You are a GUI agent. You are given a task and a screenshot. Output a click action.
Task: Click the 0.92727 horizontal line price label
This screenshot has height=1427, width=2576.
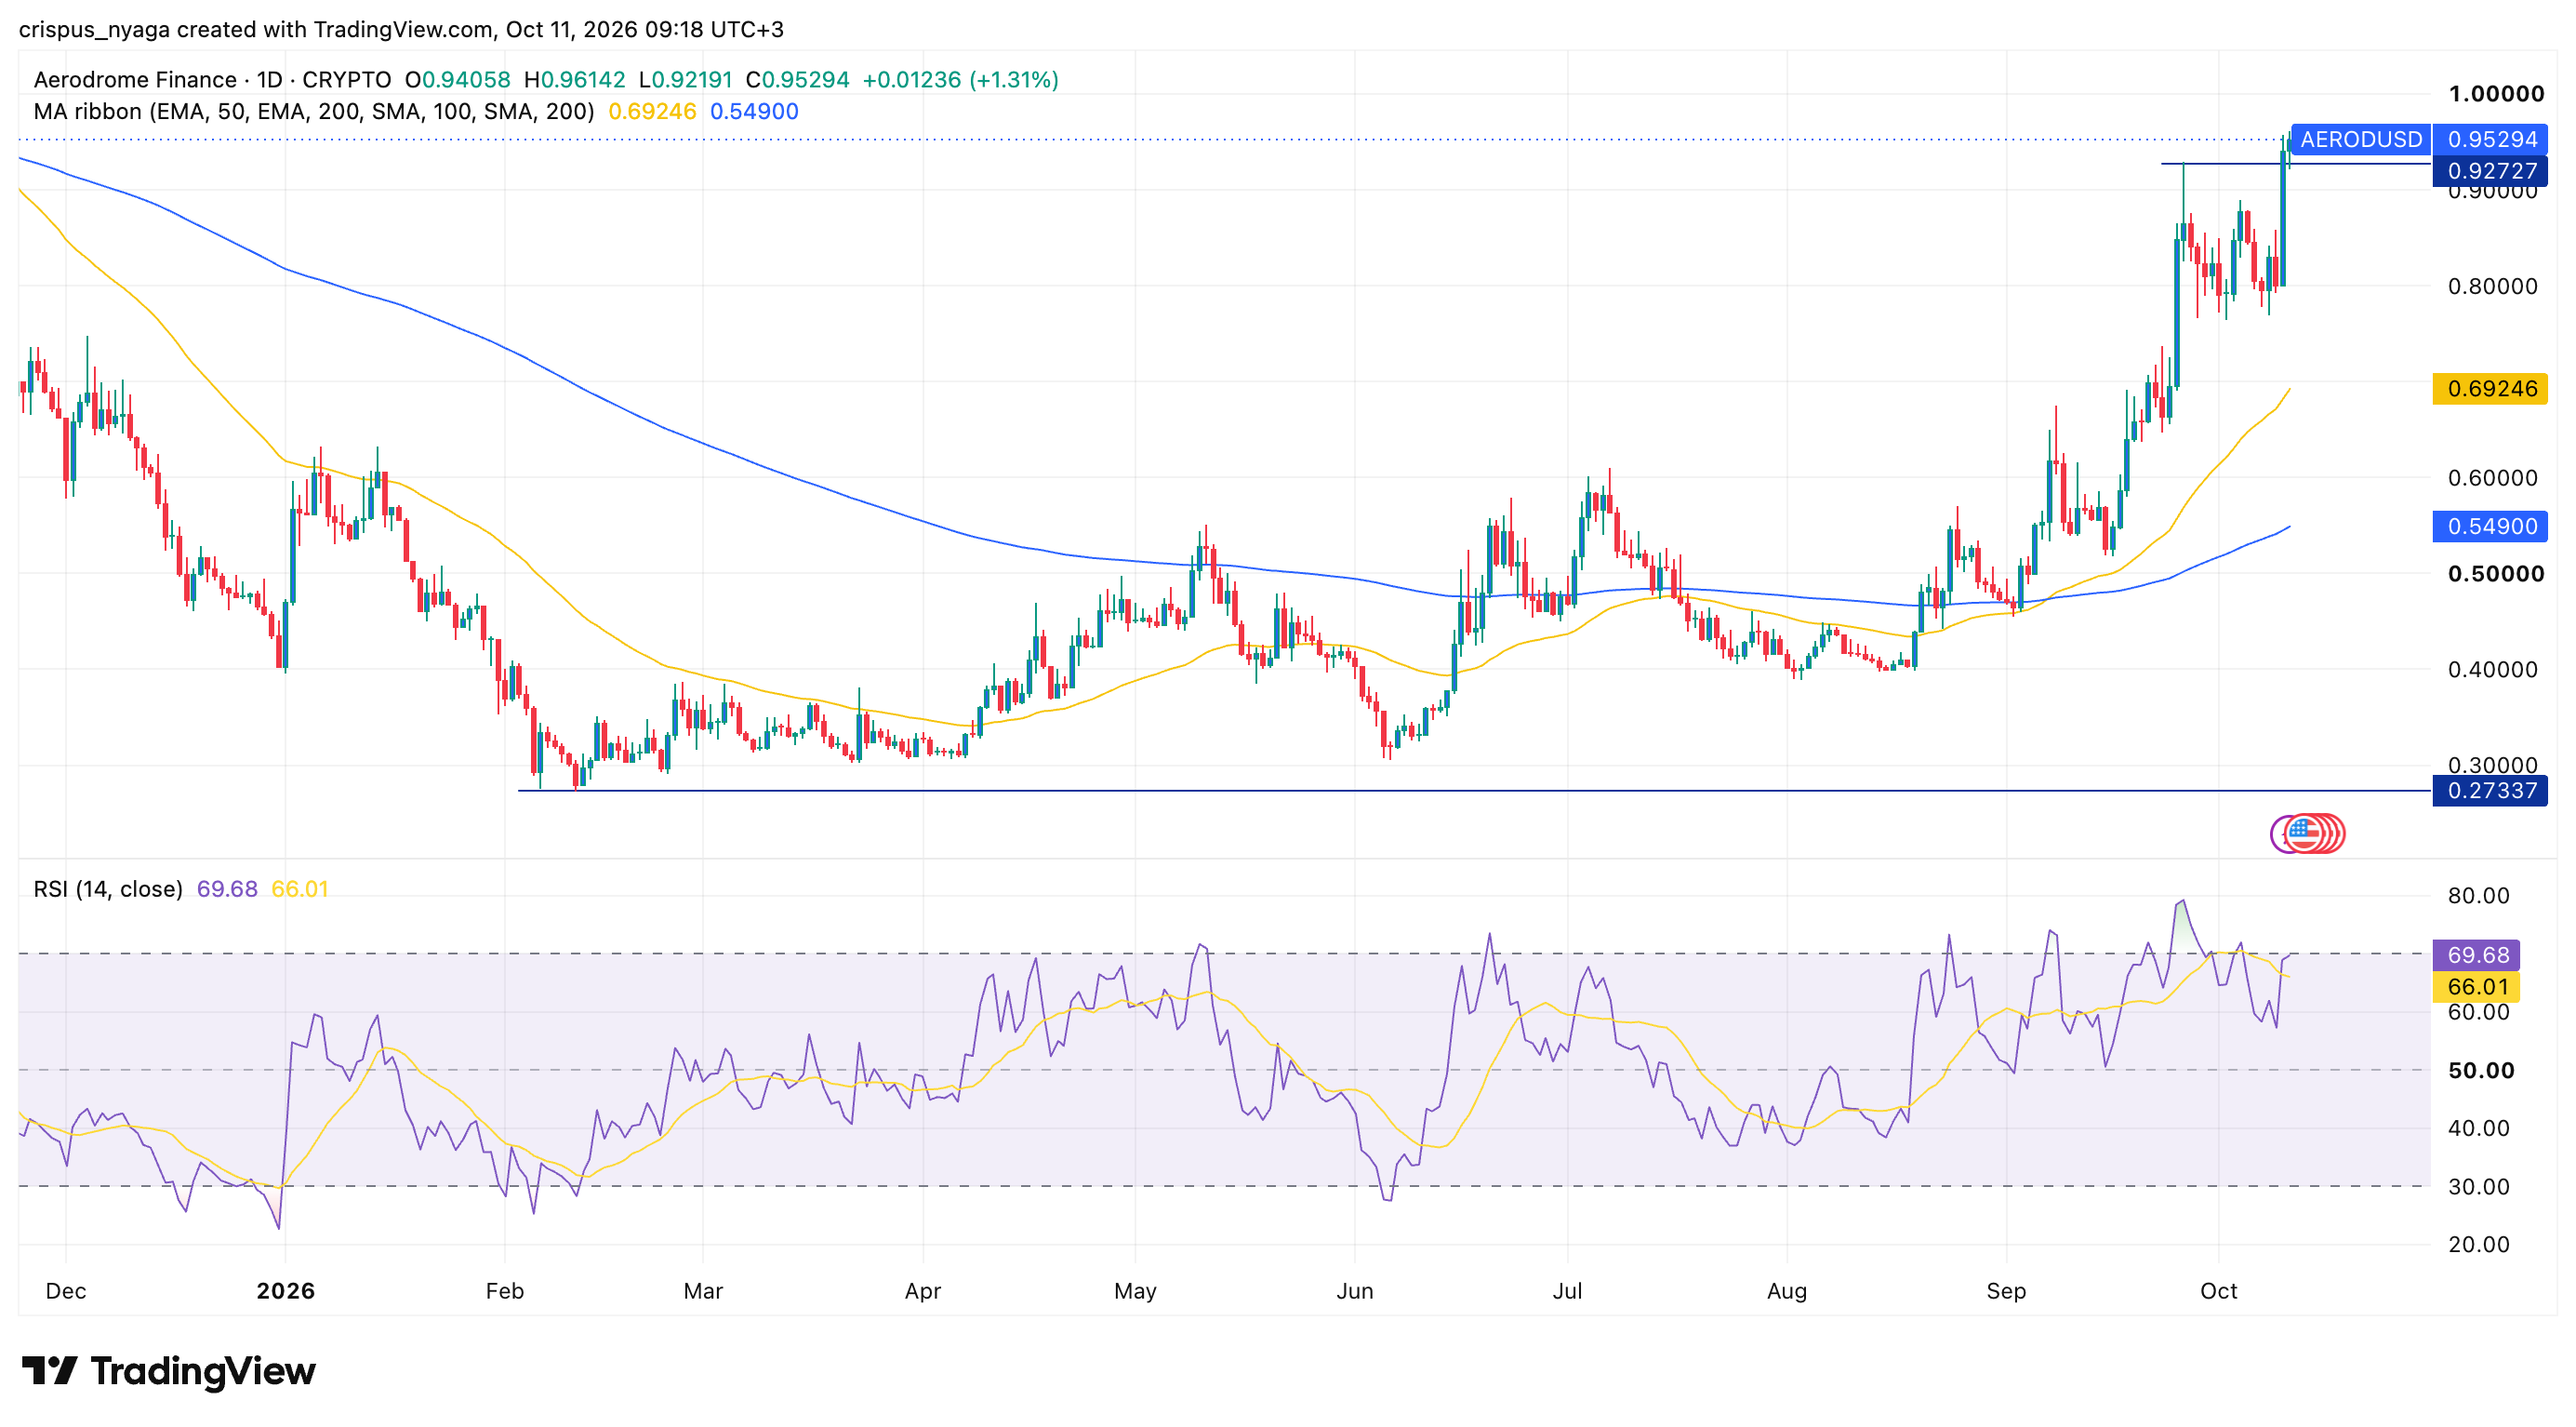(2491, 171)
